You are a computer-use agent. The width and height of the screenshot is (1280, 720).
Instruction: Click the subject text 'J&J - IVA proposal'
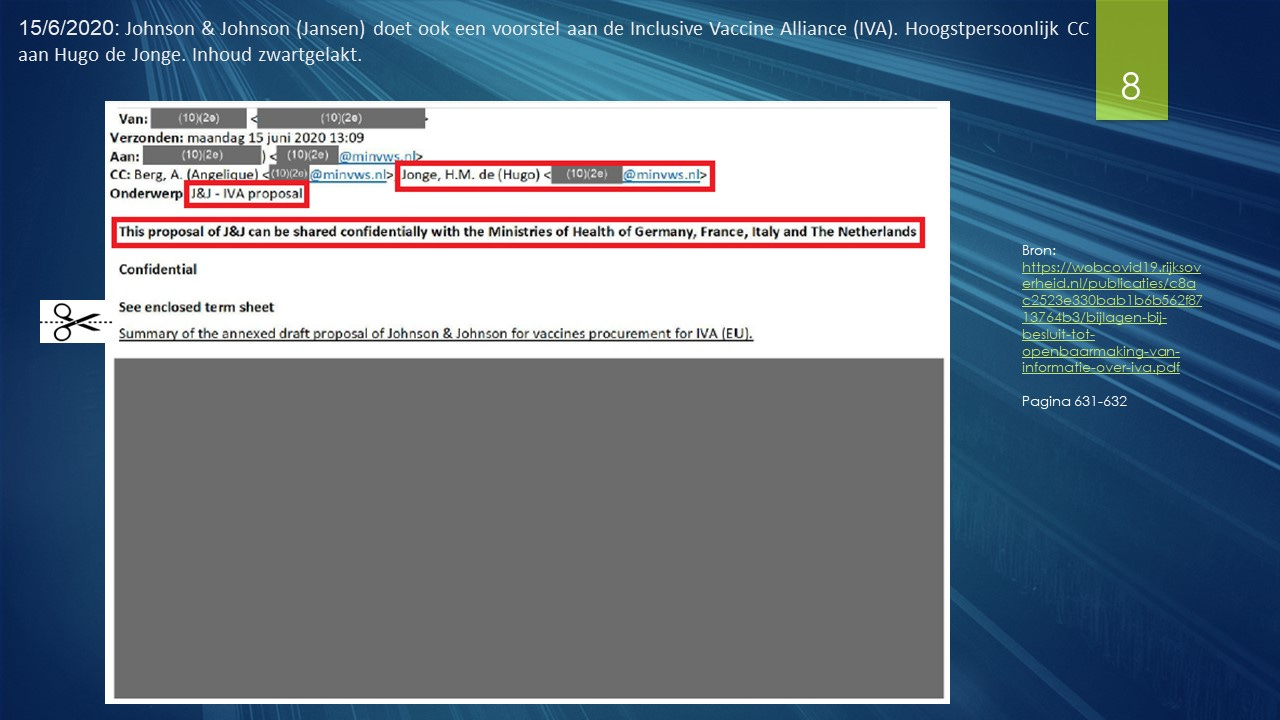pos(247,193)
